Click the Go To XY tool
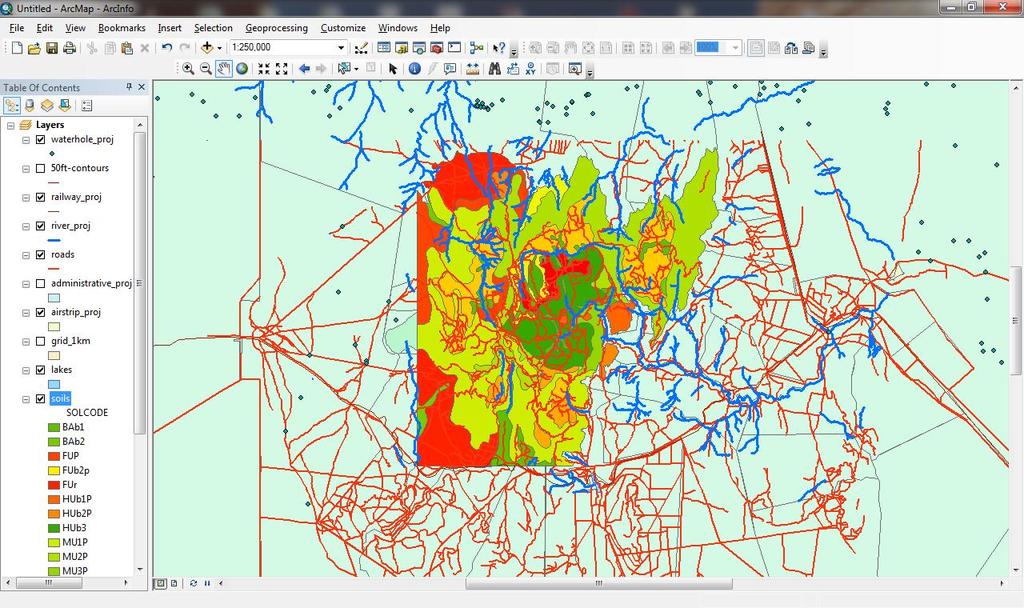This screenshot has height=608, width=1024. tap(530, 69)
